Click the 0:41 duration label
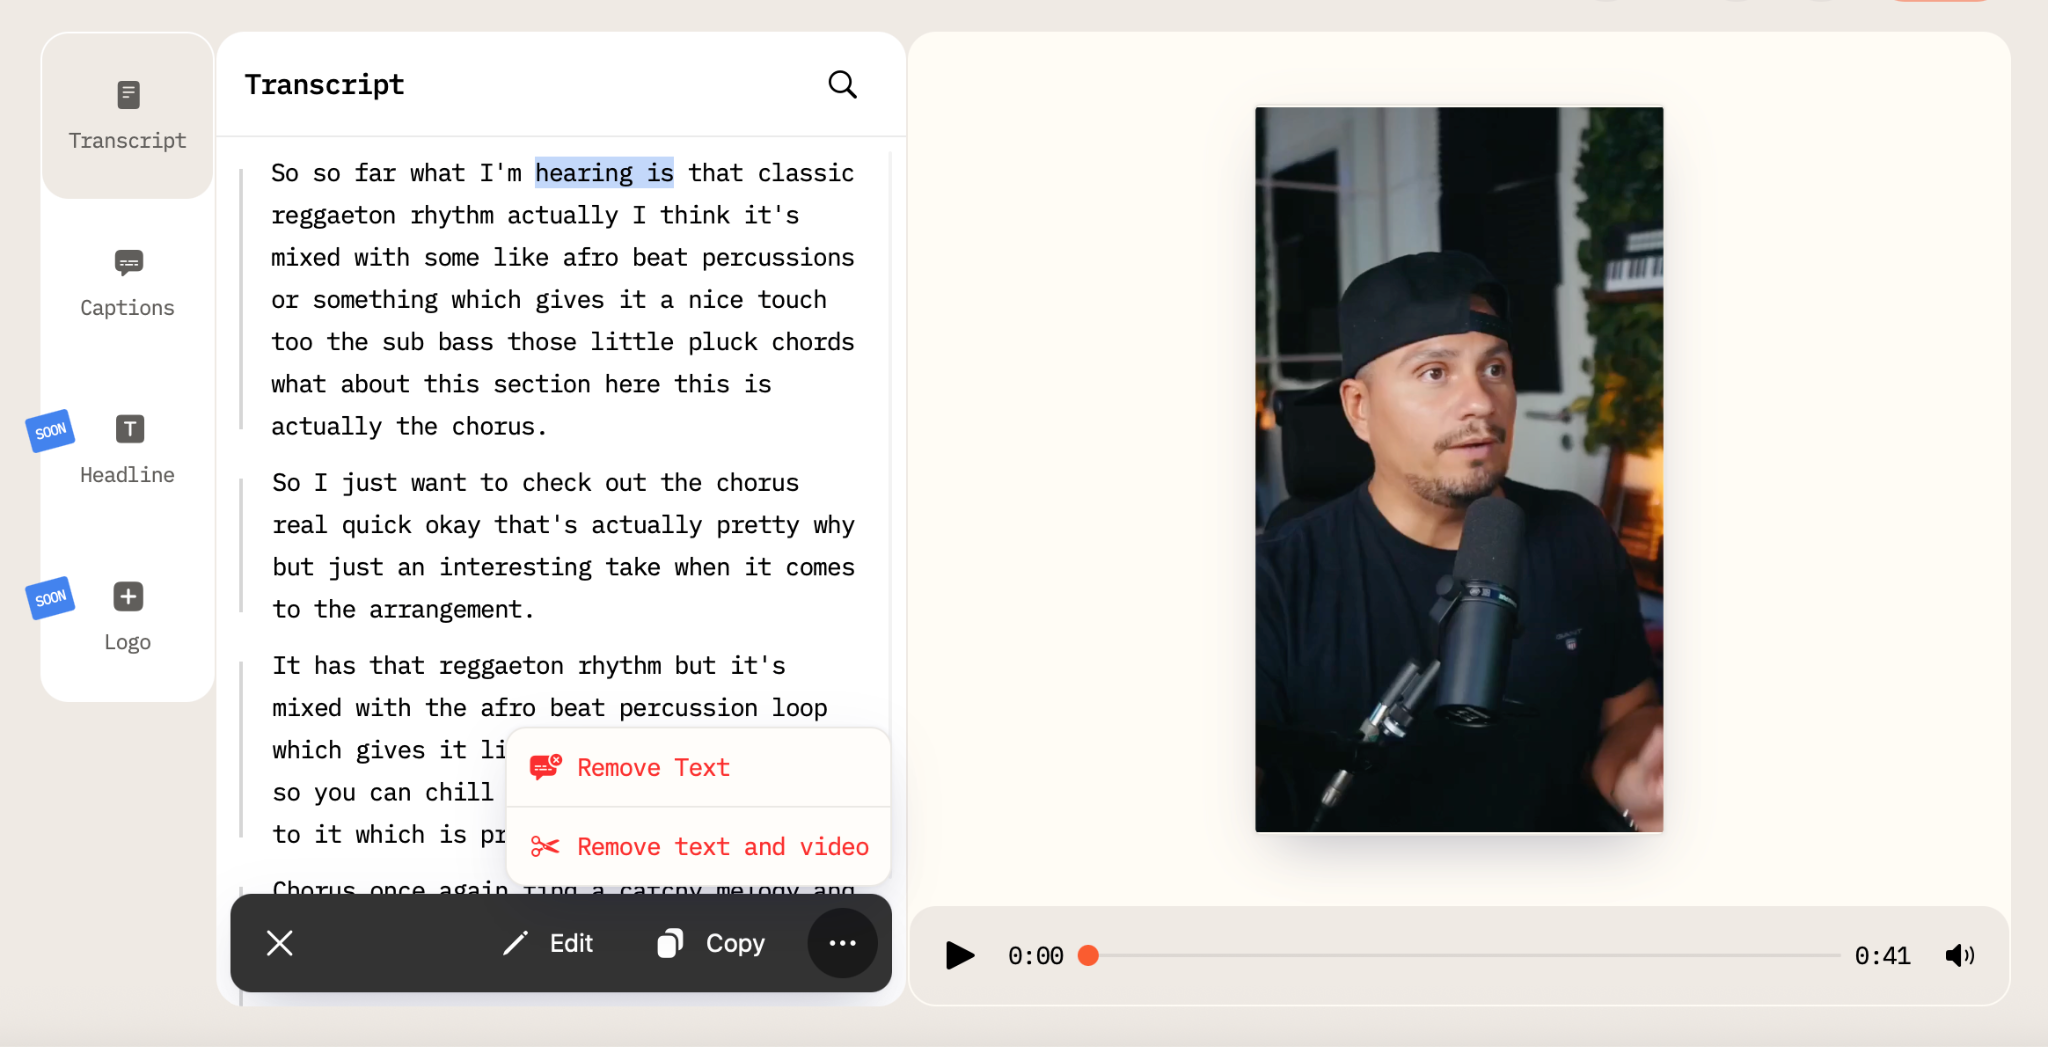Image resolution: width=2048 pixels, height=1047 pixels. pos(1882,956)
